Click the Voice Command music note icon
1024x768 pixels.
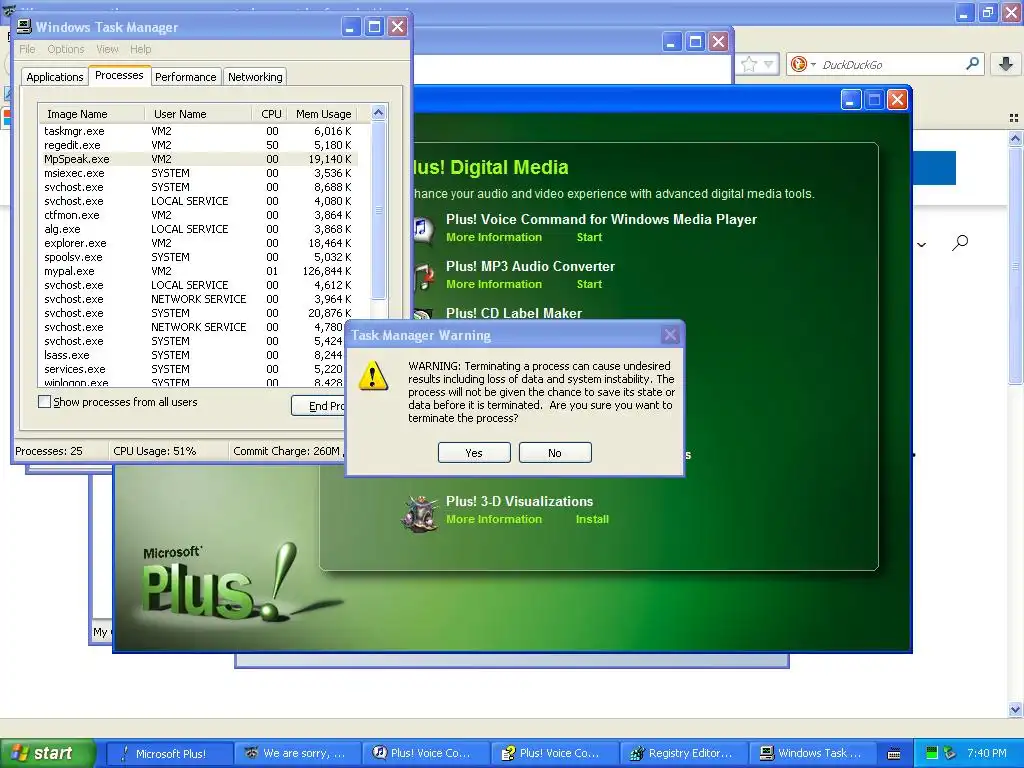pos(423,229)
